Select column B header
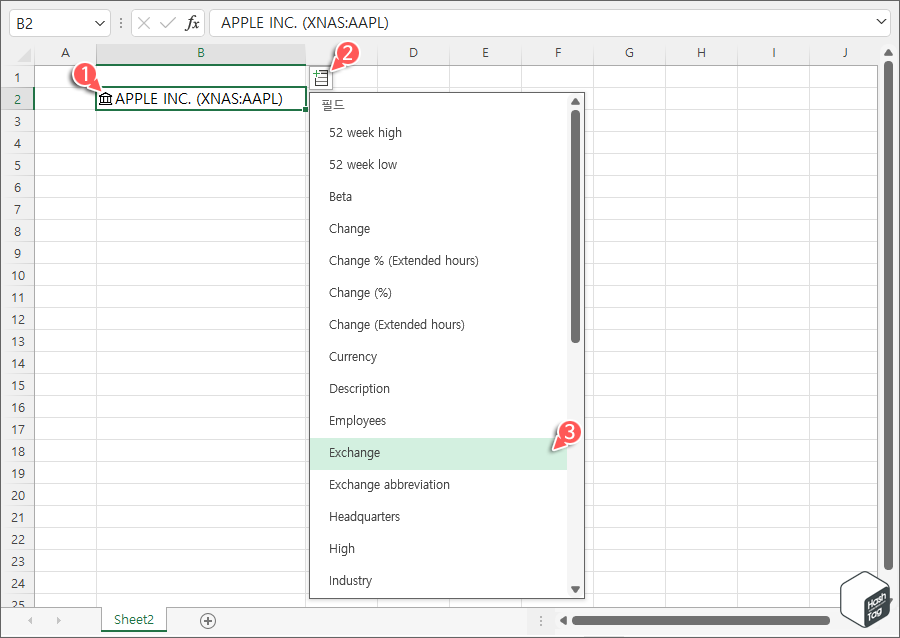 [x=201, y=53]
